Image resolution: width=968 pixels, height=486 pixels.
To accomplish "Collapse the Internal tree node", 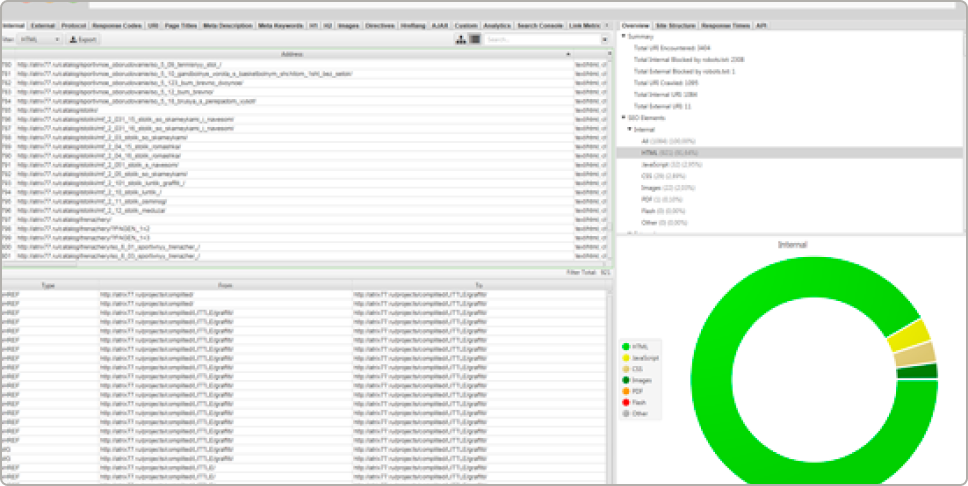I will tap(630, 129).
